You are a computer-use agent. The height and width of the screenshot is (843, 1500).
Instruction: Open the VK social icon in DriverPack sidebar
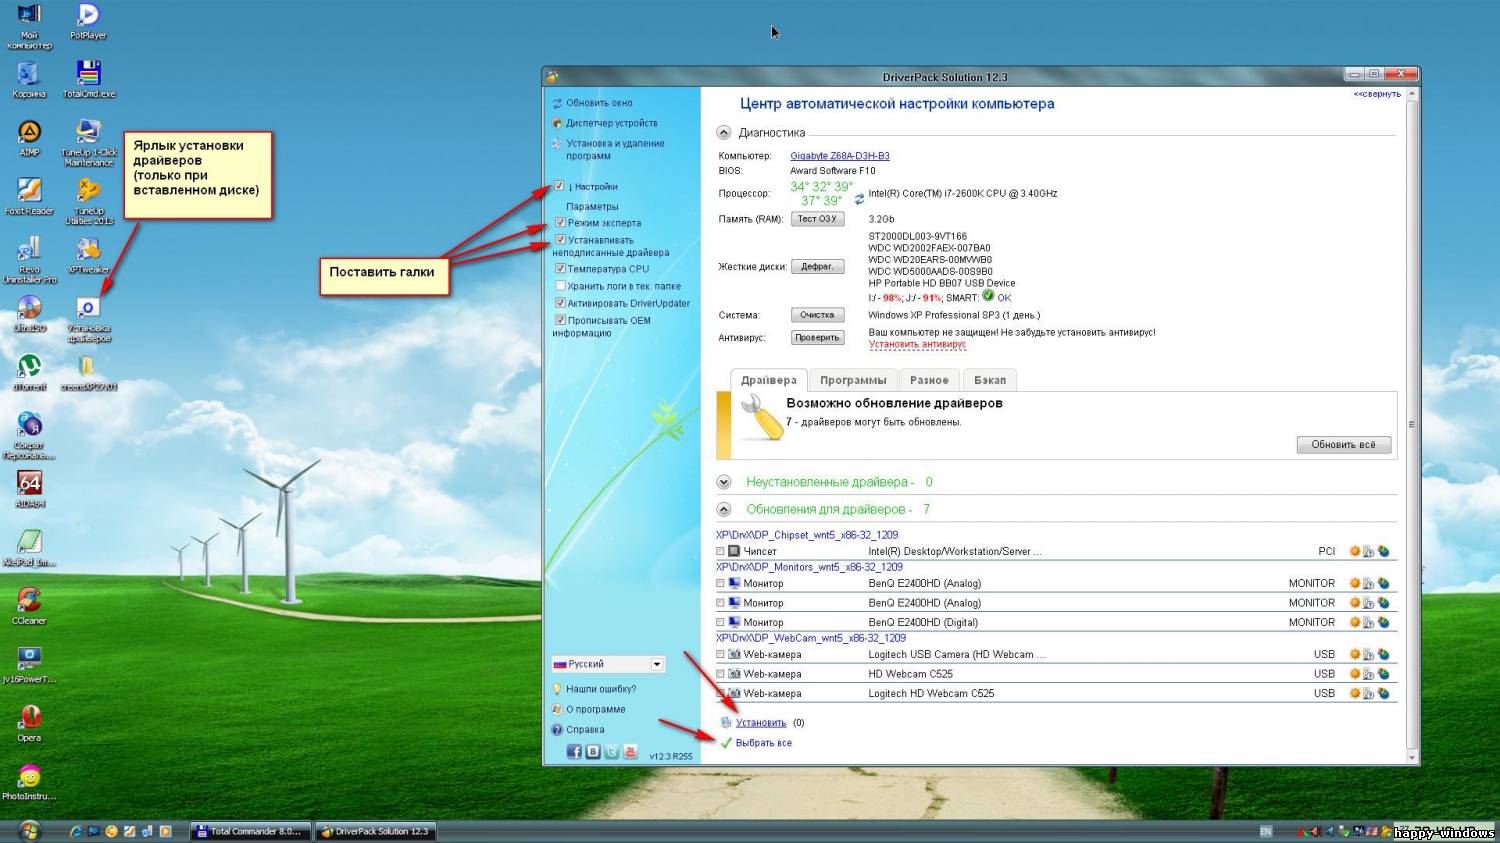tap(593, 752)
